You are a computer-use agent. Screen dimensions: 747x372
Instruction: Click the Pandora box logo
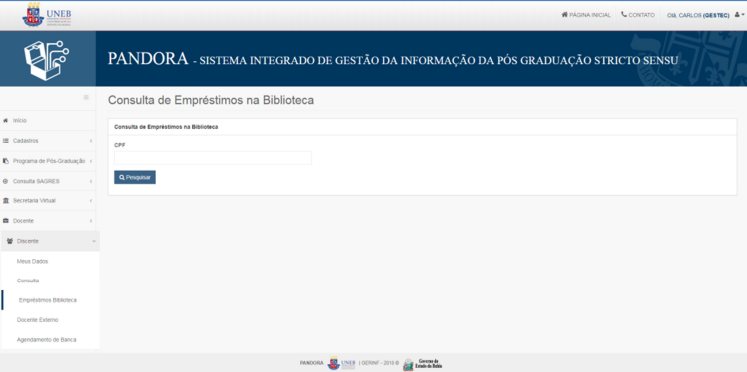(47, 59)
